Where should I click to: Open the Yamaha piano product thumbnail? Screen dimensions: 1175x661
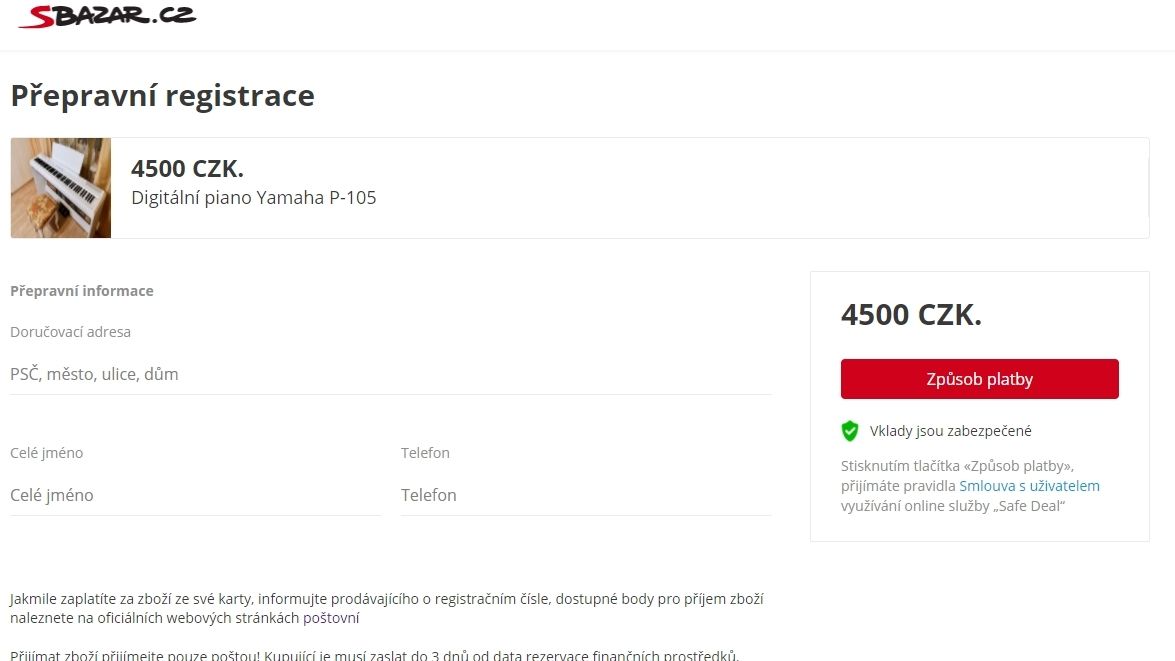[61, 188]
